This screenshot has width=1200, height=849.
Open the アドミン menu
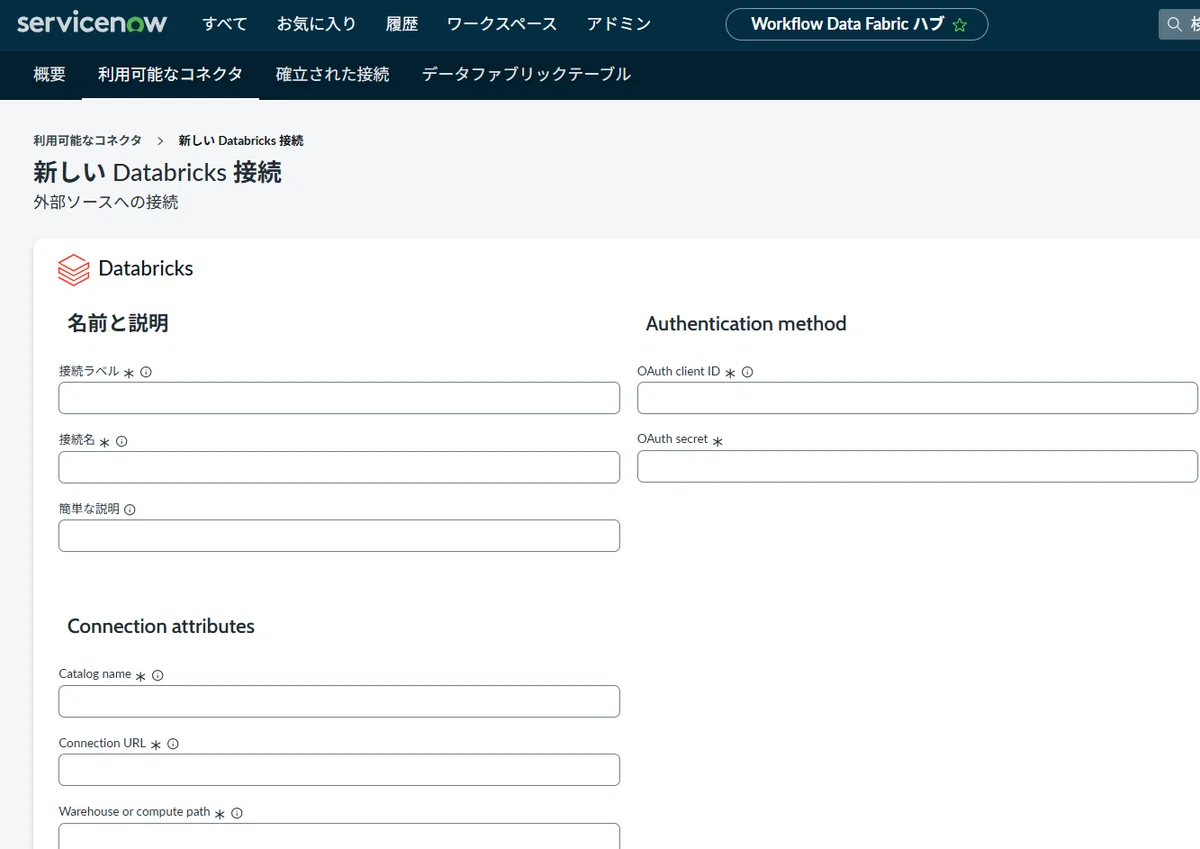(619, 24)
